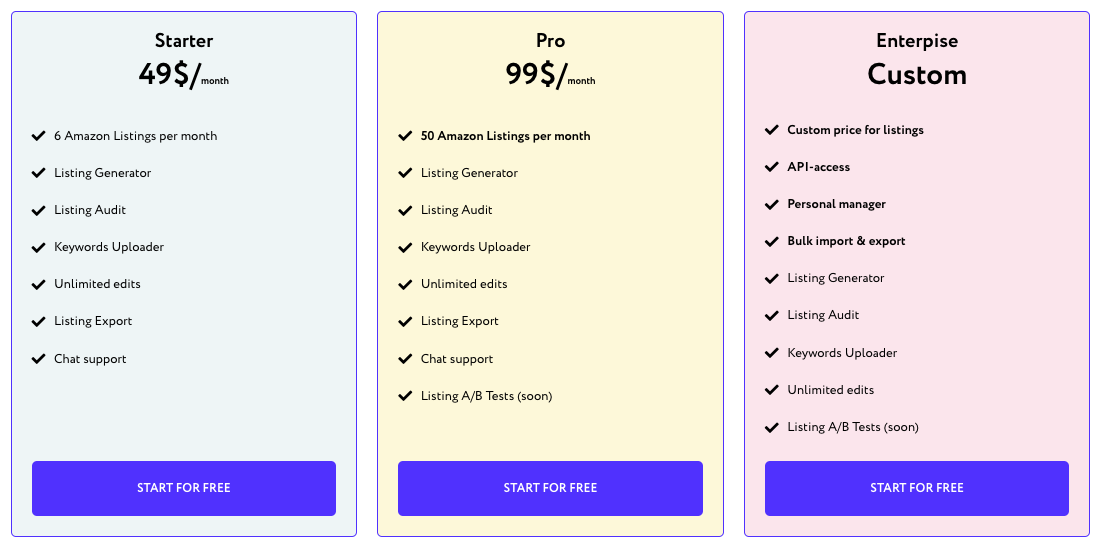The width and height of the screenshot is (1099, 549).
Task: Click checkmark next to Custom price for listings
Action: click(772, 130)
